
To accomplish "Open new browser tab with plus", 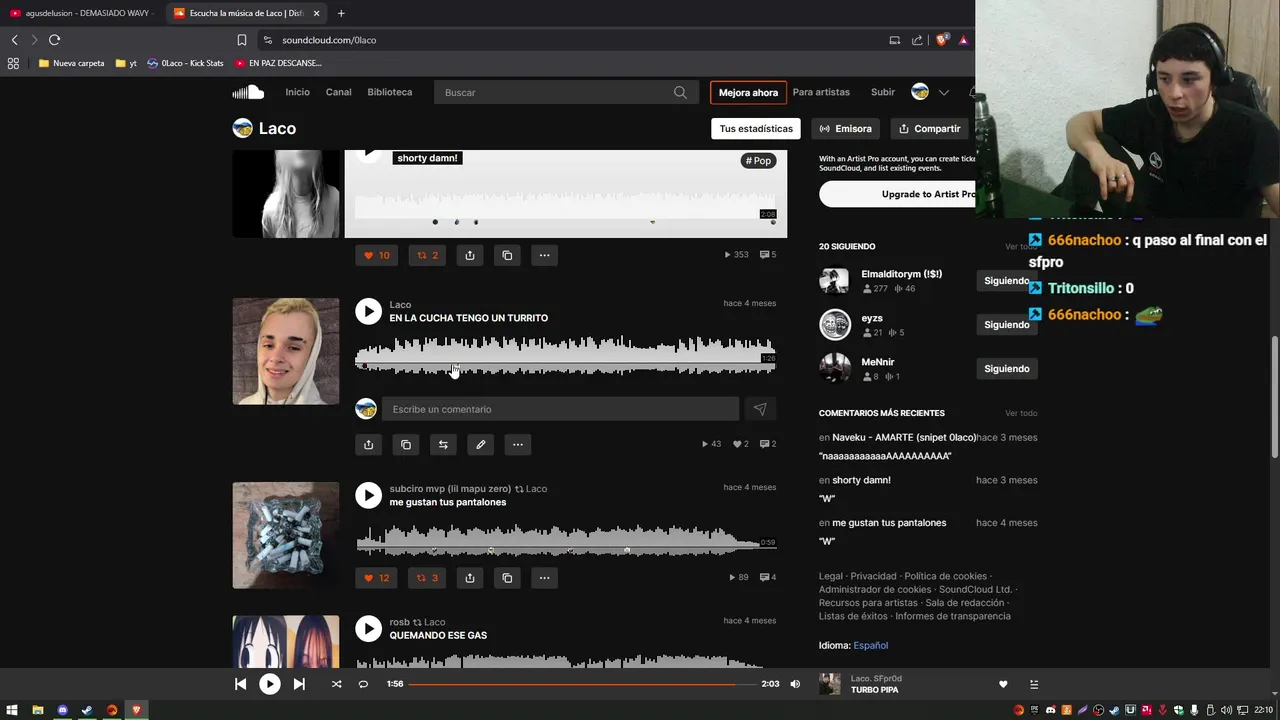I will 341,13.
